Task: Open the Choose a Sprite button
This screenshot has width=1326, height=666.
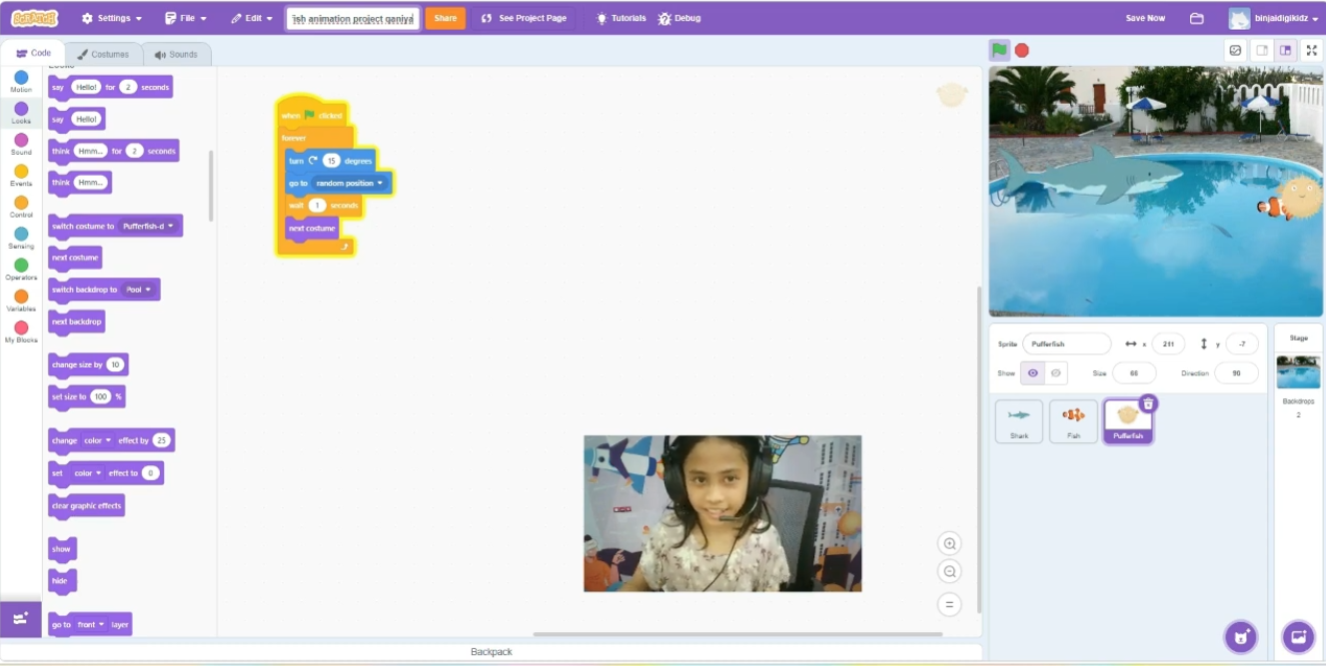Action: pyautogui.click(x=1241, y=637)
